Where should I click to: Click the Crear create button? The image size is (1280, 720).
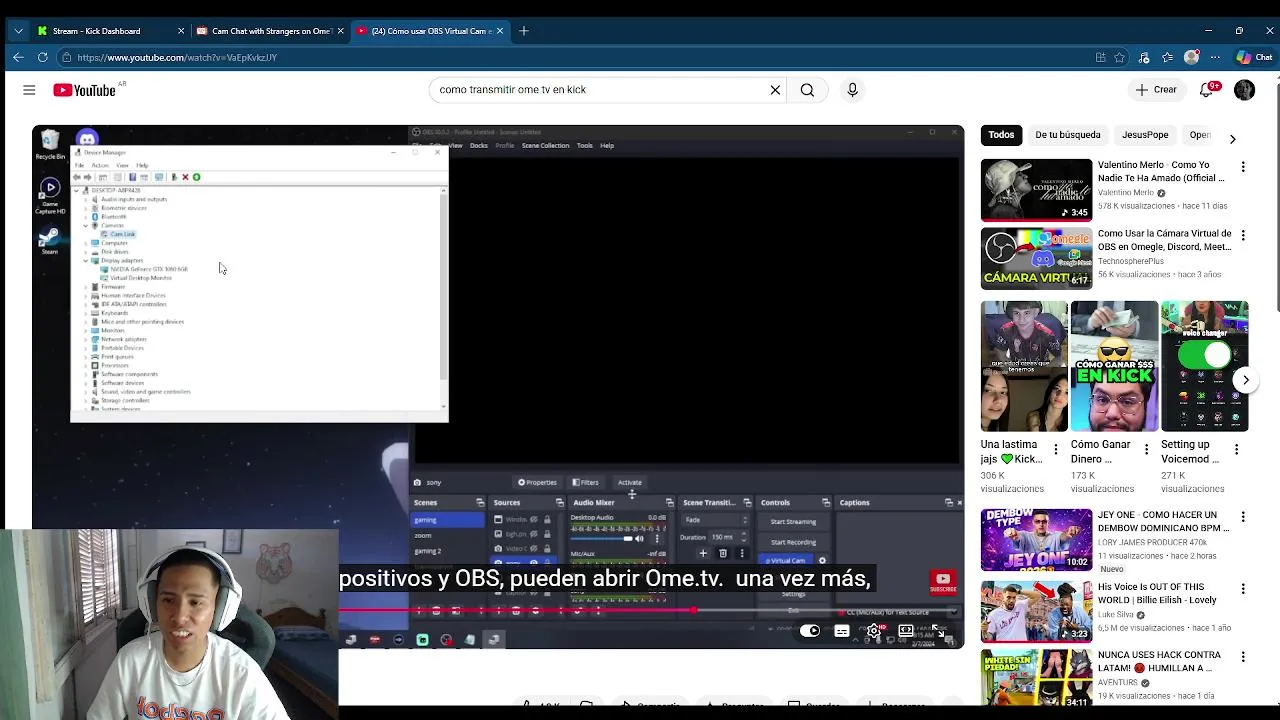pyautogui.click(x=1156, y=90)
